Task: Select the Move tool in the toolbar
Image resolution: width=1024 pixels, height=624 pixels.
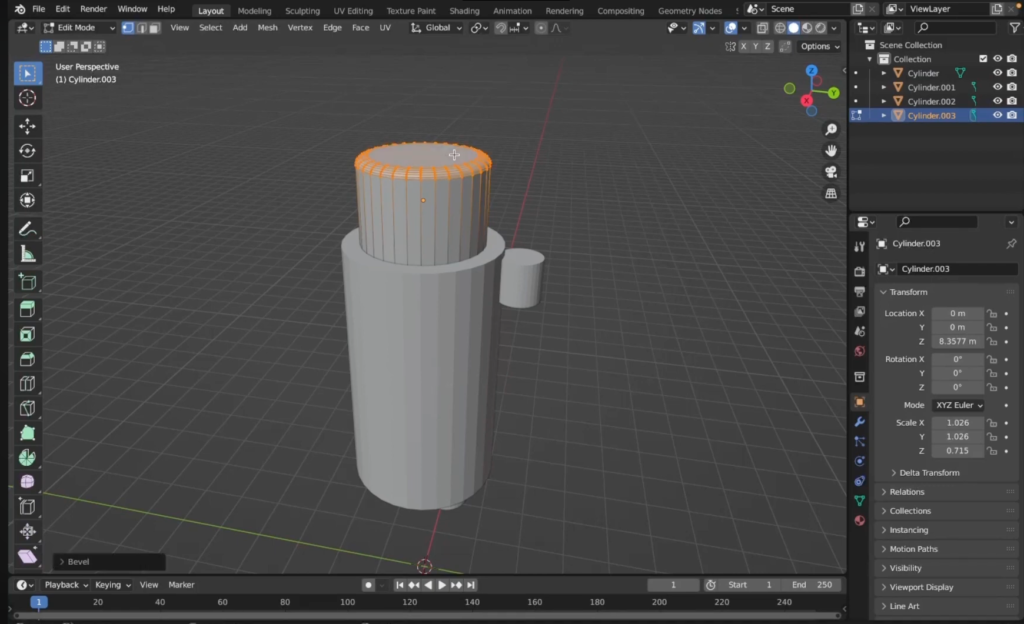Action: pyautogui.click(x=27, y=126)
